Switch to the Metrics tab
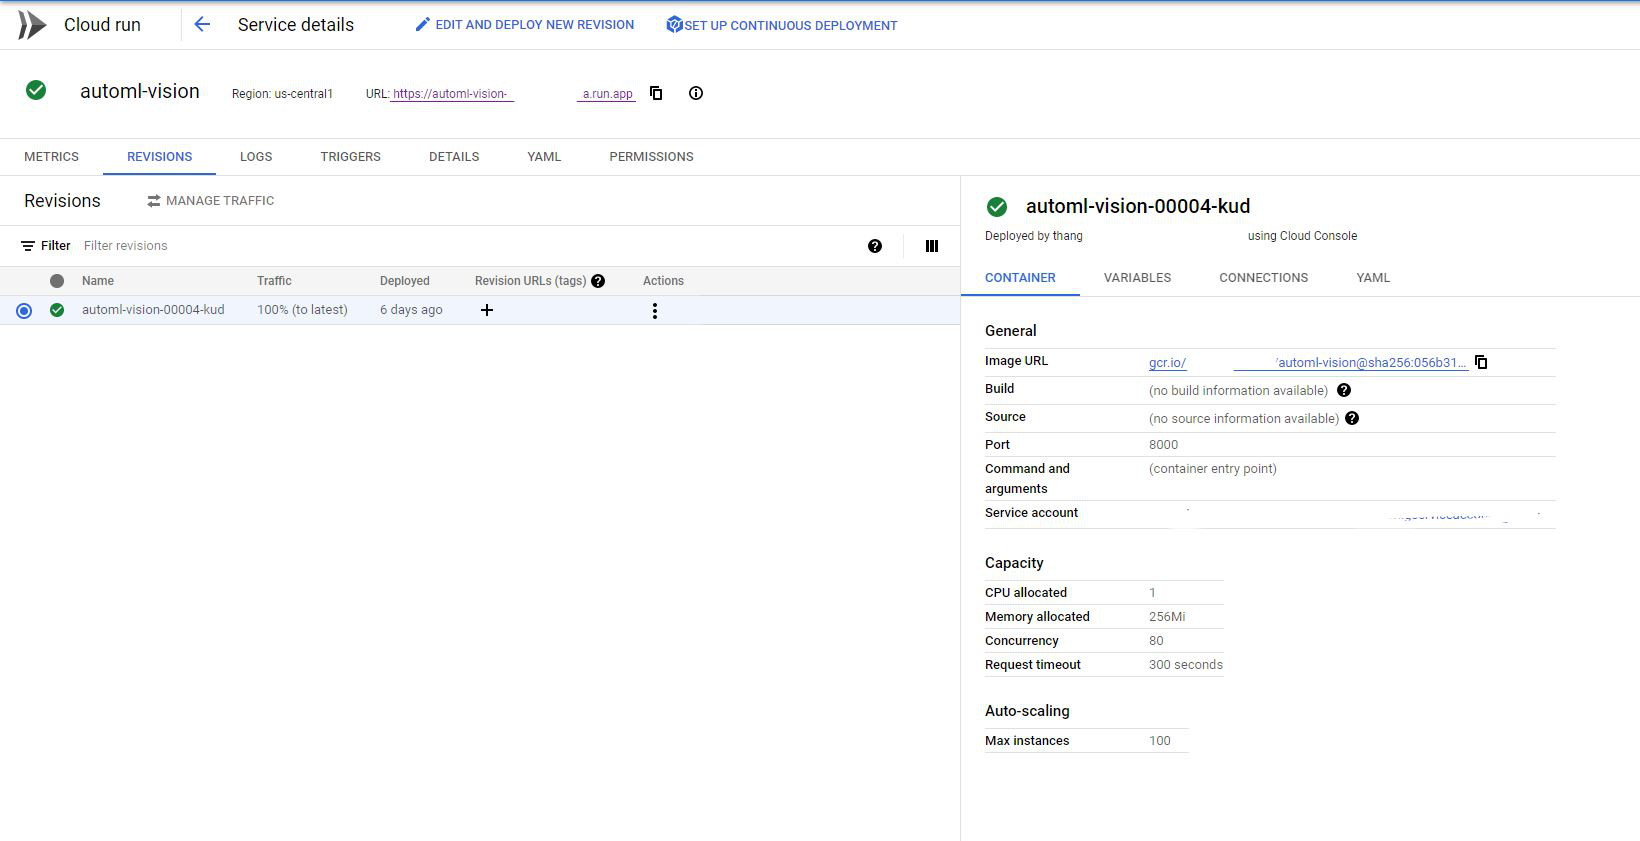 click(x=51, y=157)
